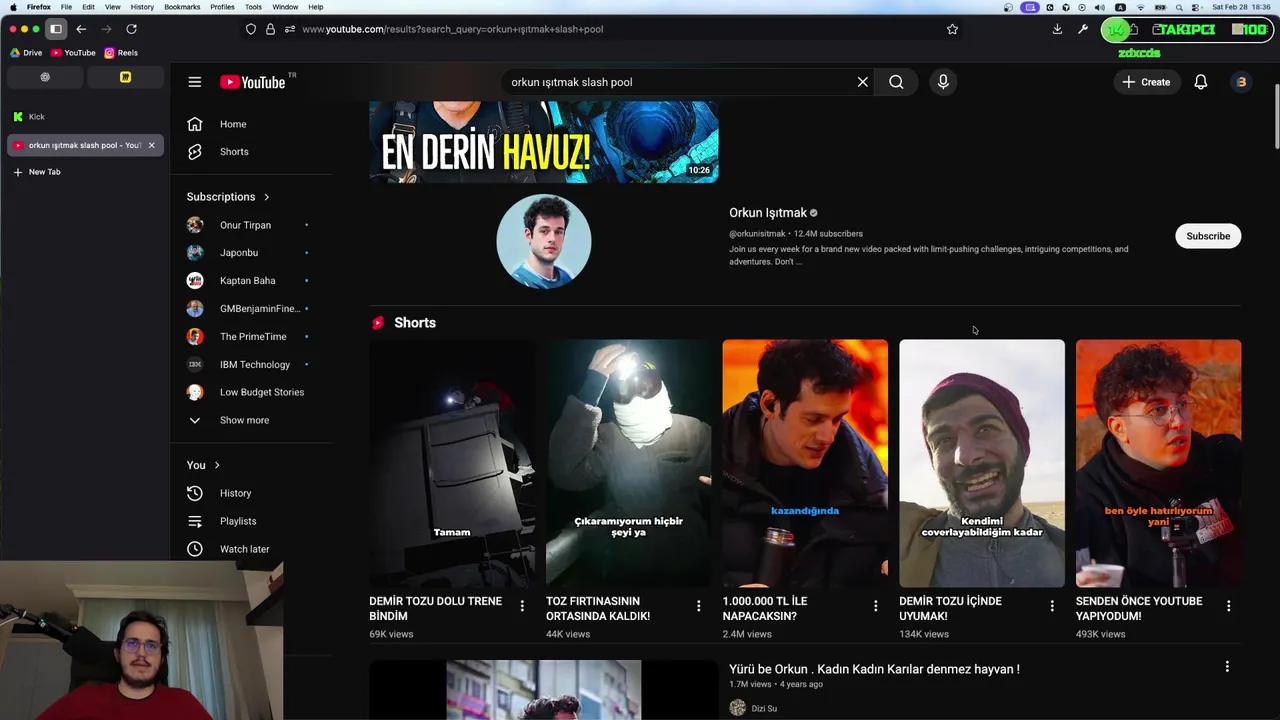Open options for DEMİR TOZU DOLU TRENE short
The width and height of the screenshot is (1280, 720).
[522, 606]
